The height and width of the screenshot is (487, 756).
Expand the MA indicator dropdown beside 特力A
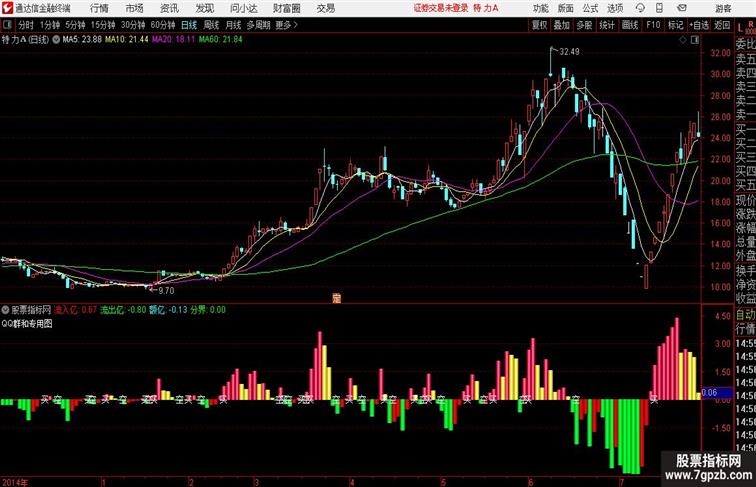(x=56, y=40)
